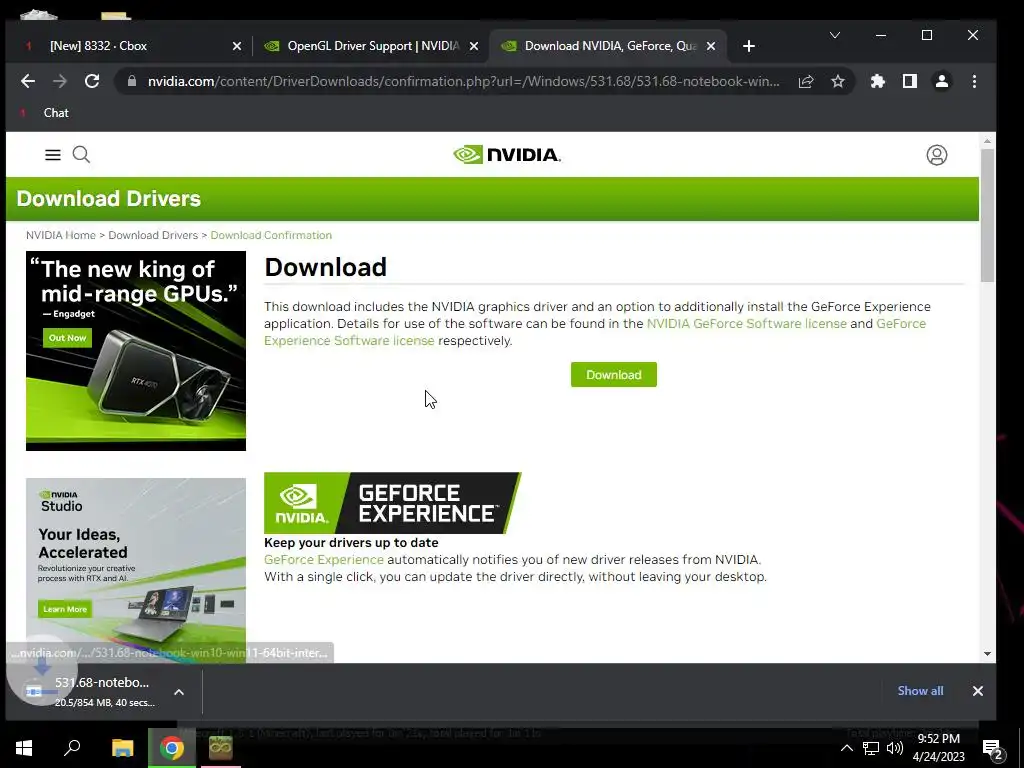Click the Keep your drivers up to date heading
The width and height of the screenshot is (1024, 768).
point(351,543)
